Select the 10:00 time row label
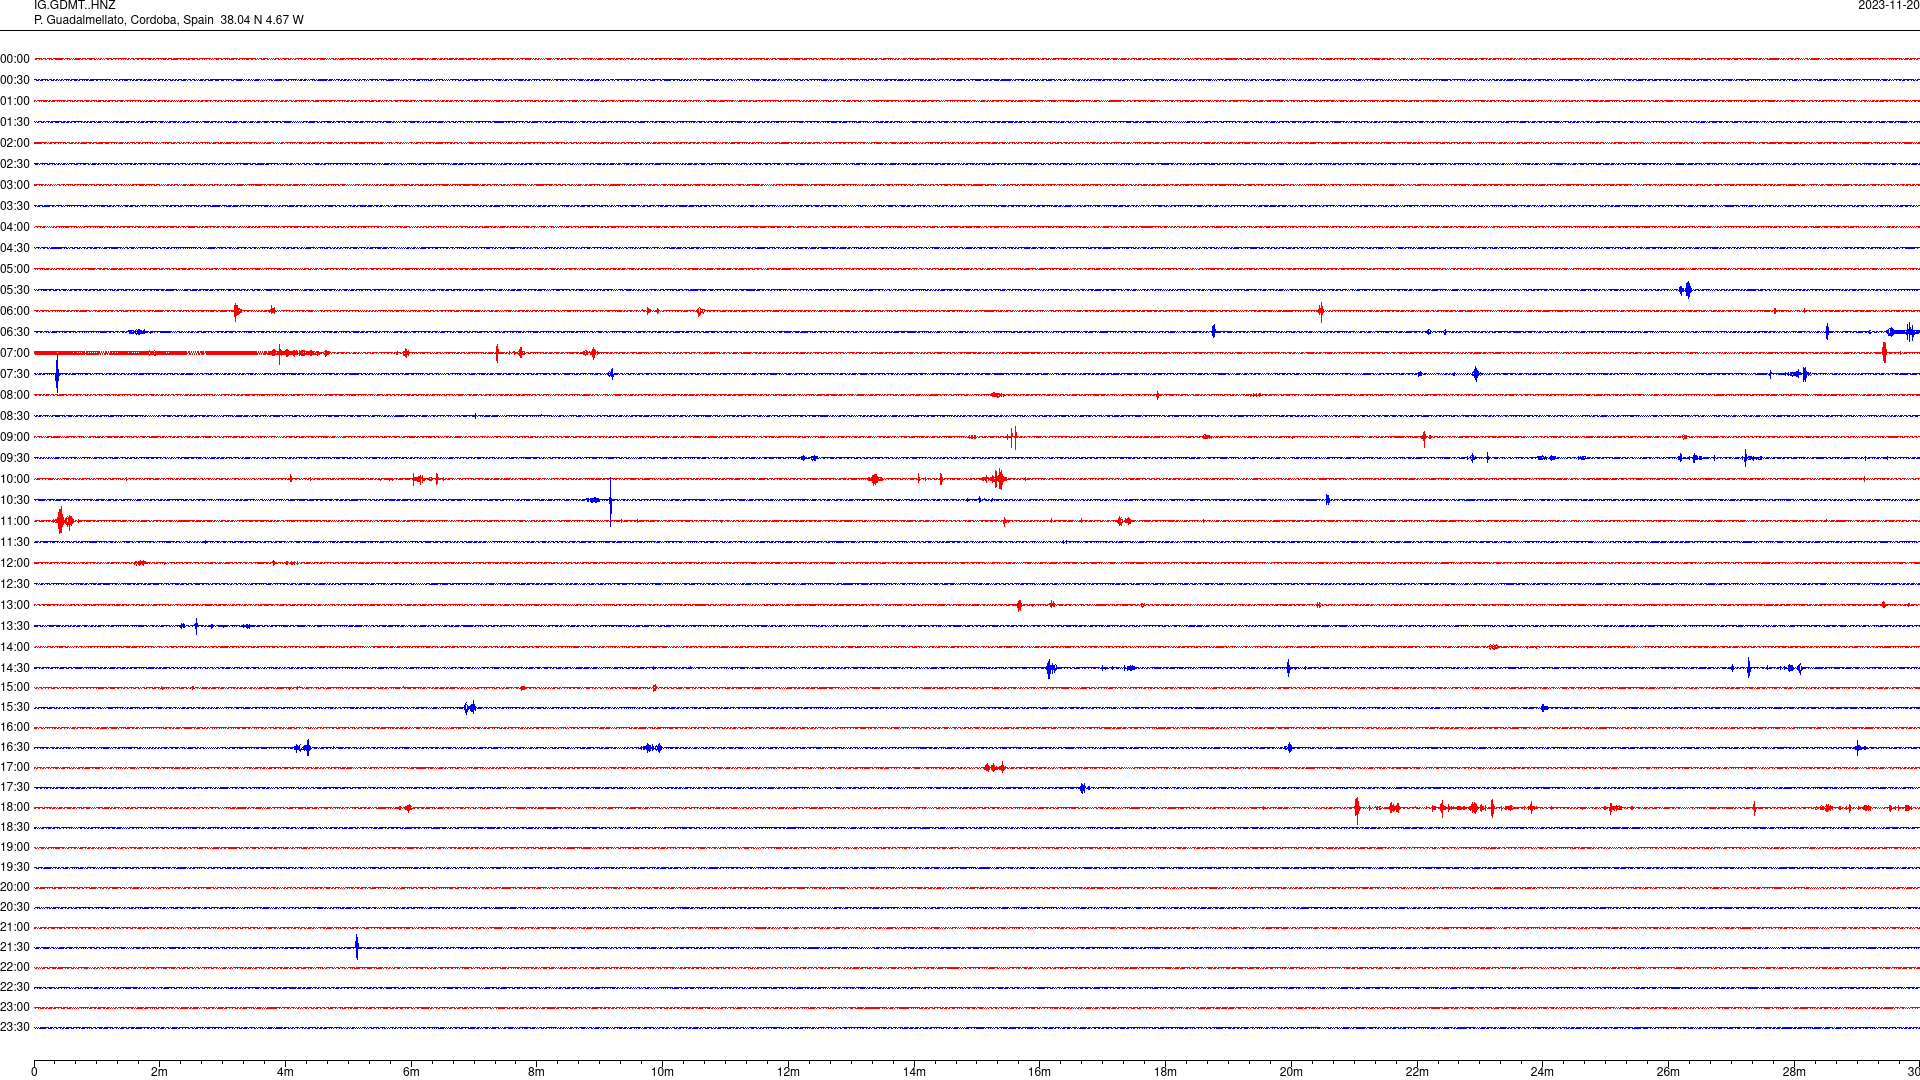The width and height of the screenshot is (1920, 1080). [x=15, y=479]
